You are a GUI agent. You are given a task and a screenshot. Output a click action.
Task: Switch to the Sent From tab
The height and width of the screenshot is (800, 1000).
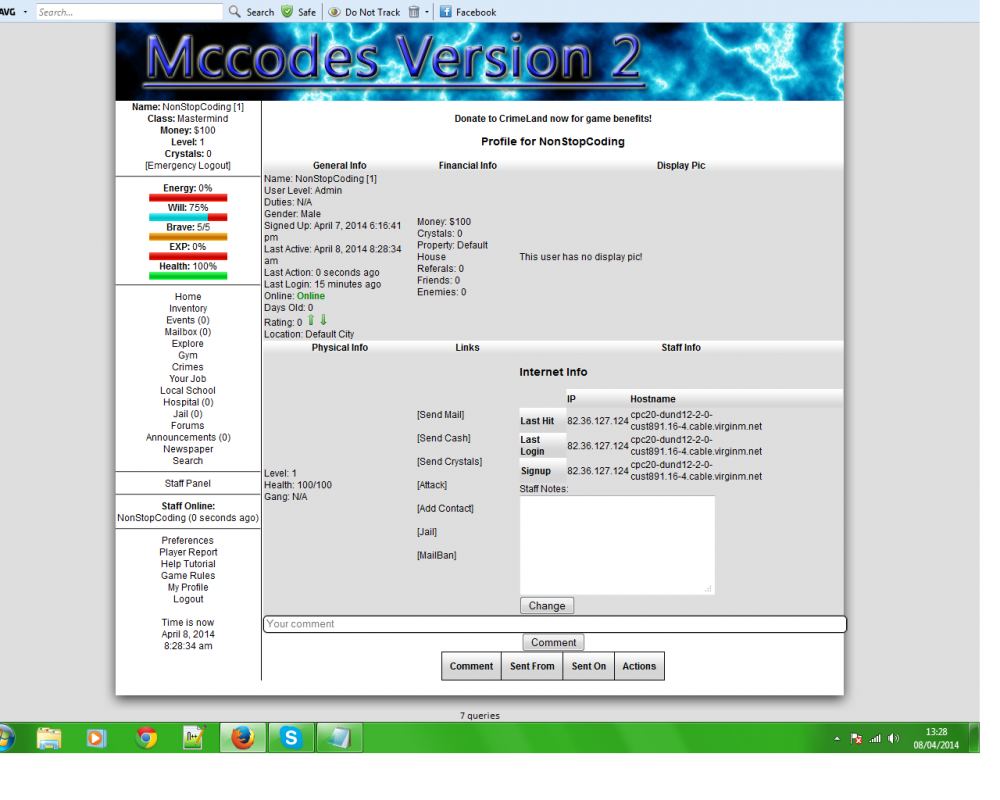coord(531,665)
